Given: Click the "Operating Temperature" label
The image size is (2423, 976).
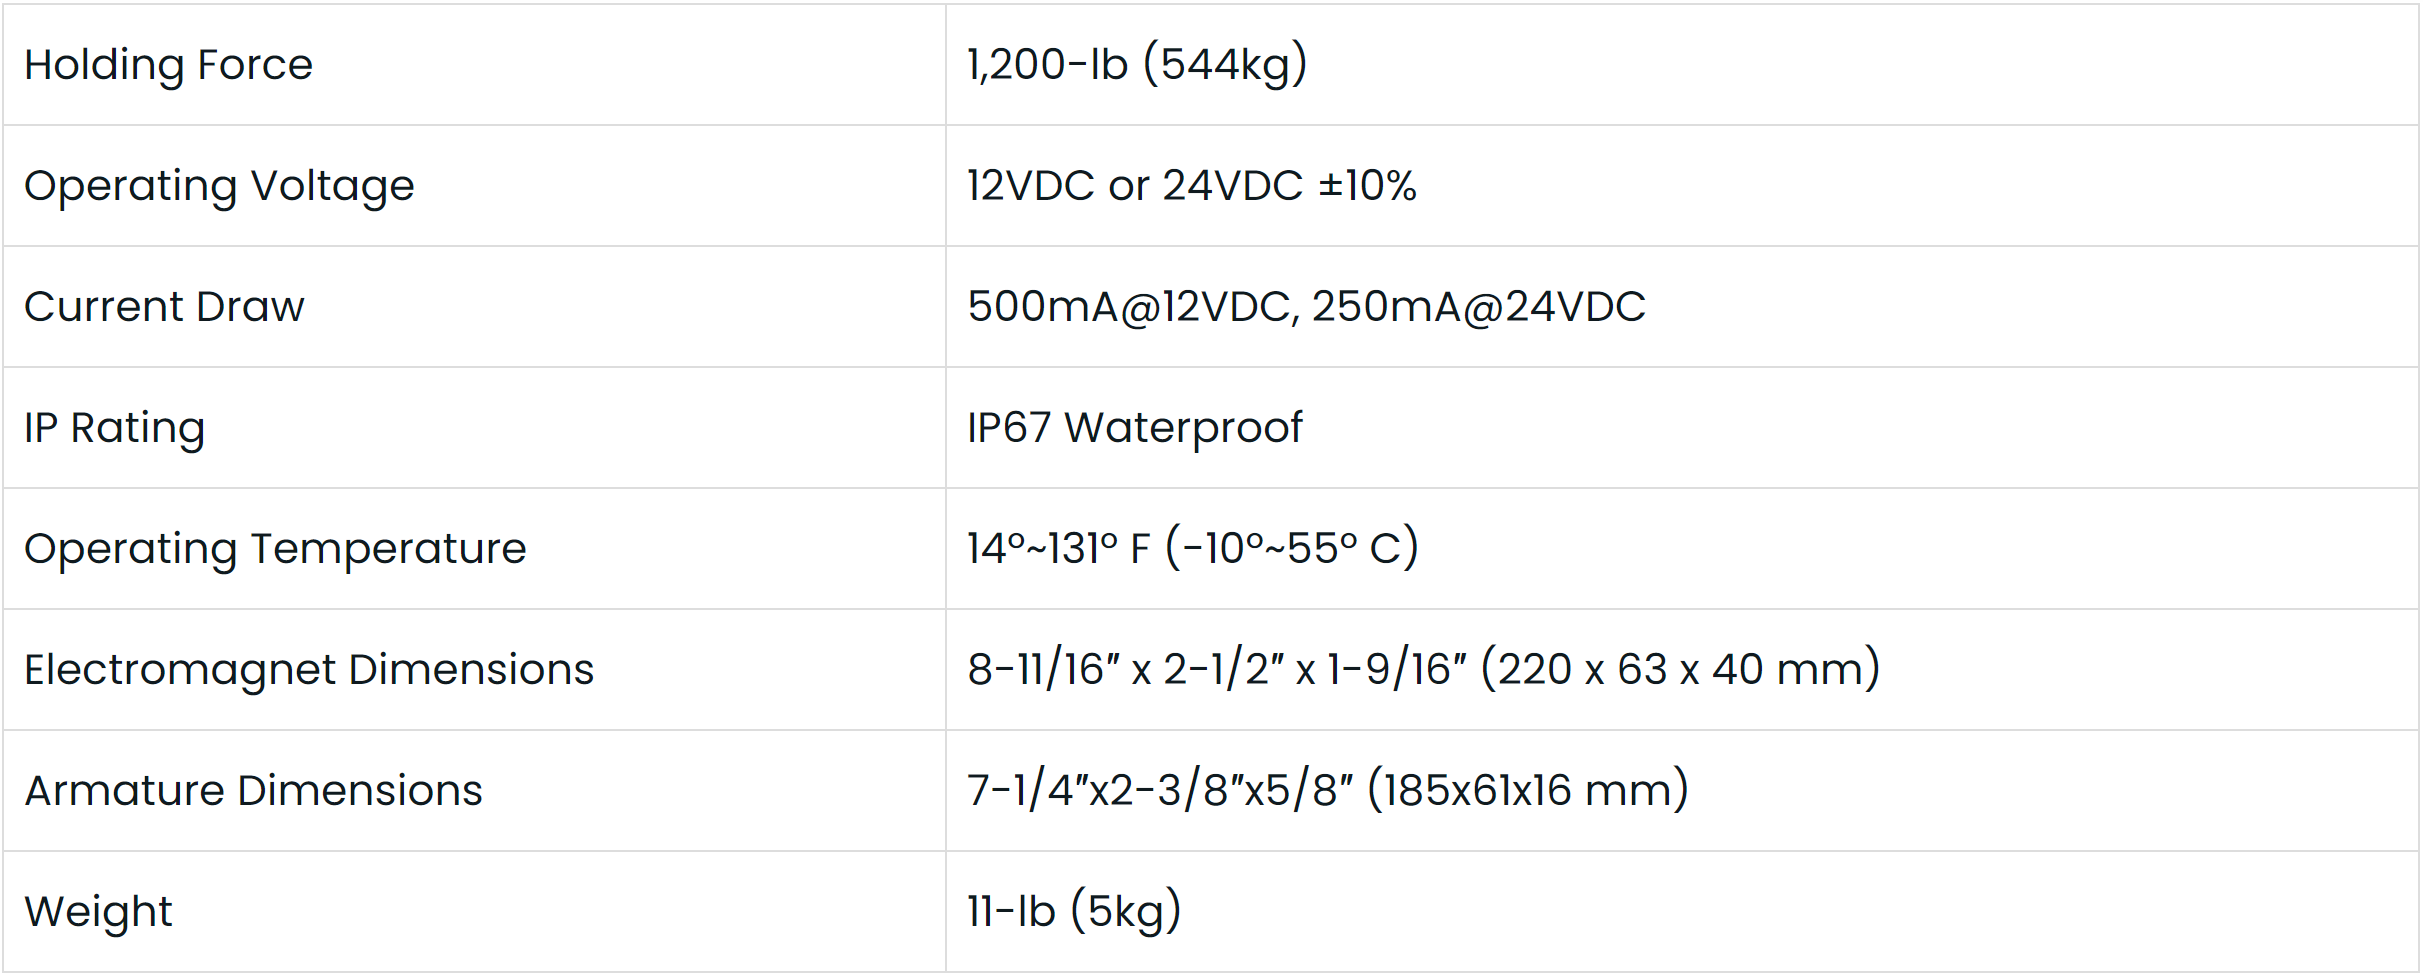Looking at the screenshot, I should coord(275,549).
